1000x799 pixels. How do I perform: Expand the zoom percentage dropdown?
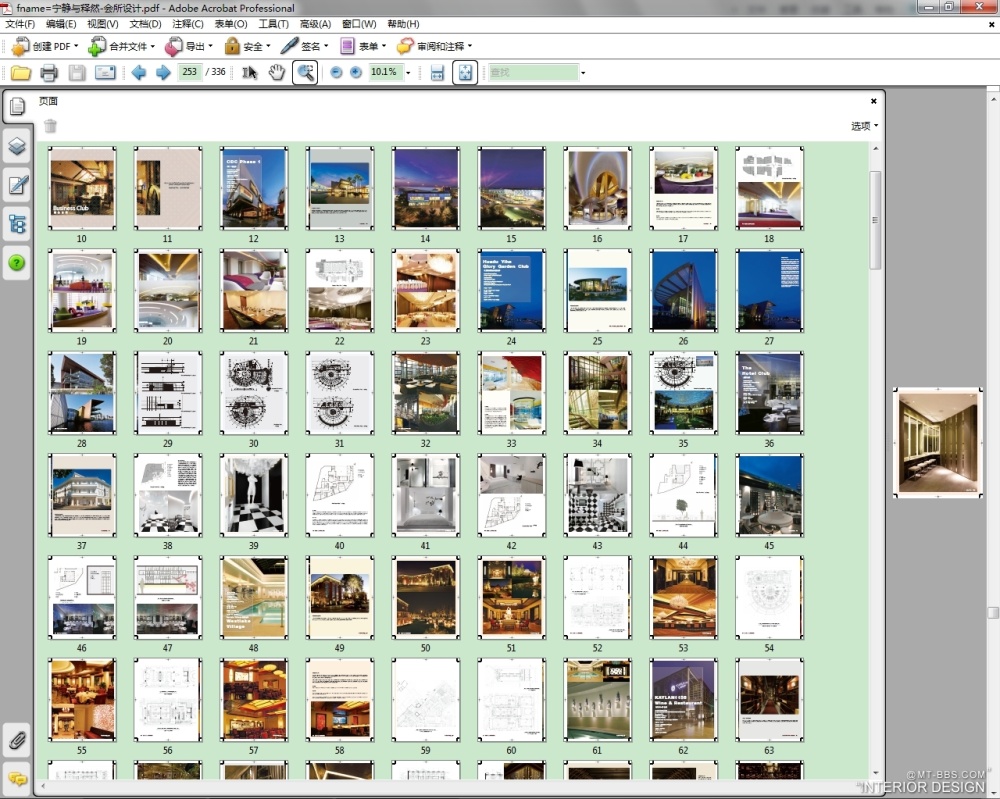point(408,73)
